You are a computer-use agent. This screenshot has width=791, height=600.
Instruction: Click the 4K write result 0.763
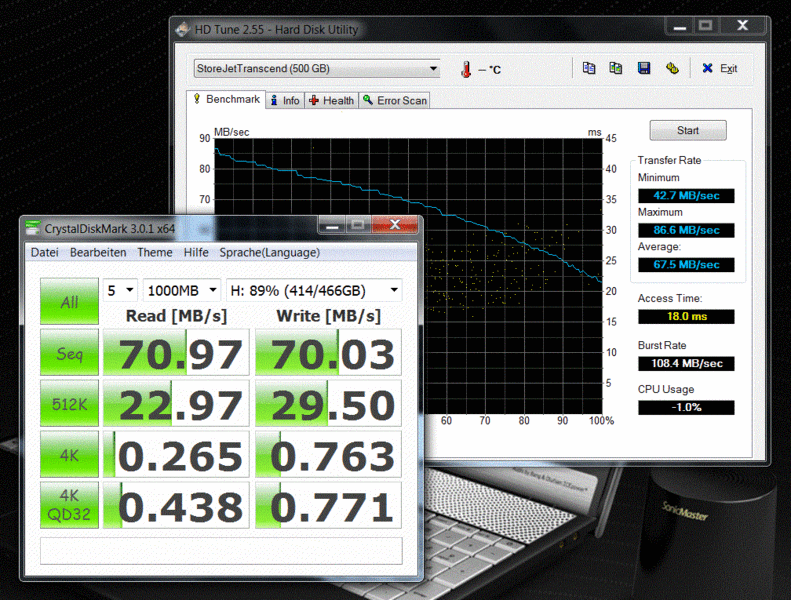pyautogui.click(x=328, y=454)
